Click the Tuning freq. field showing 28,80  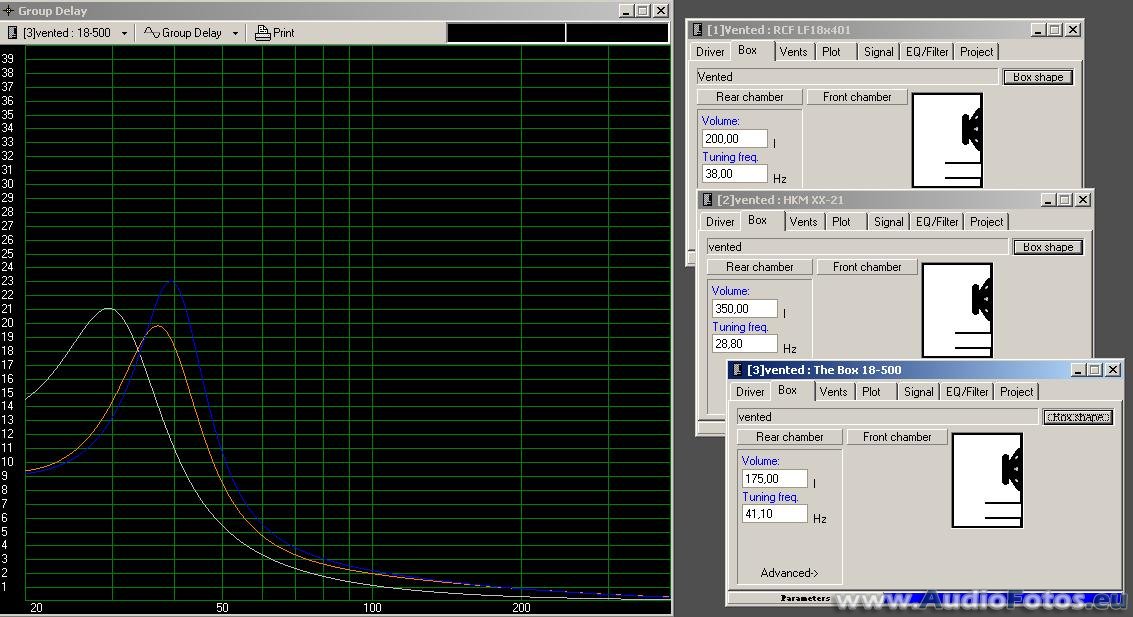pos(744,344)
